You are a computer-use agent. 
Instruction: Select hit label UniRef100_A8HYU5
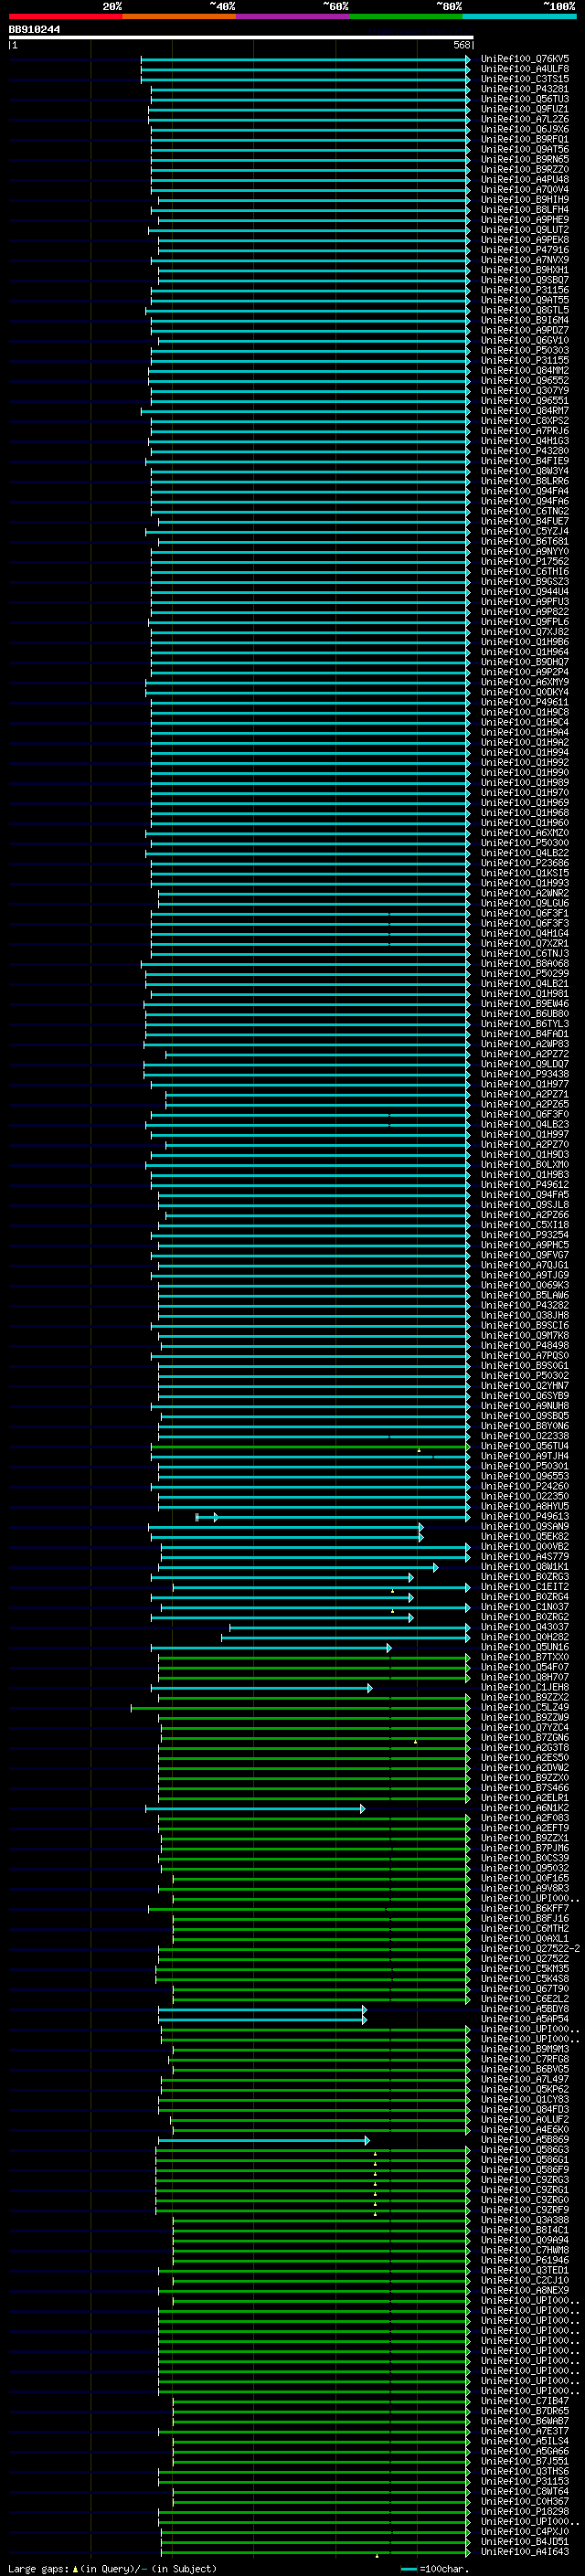[525, 1507]
